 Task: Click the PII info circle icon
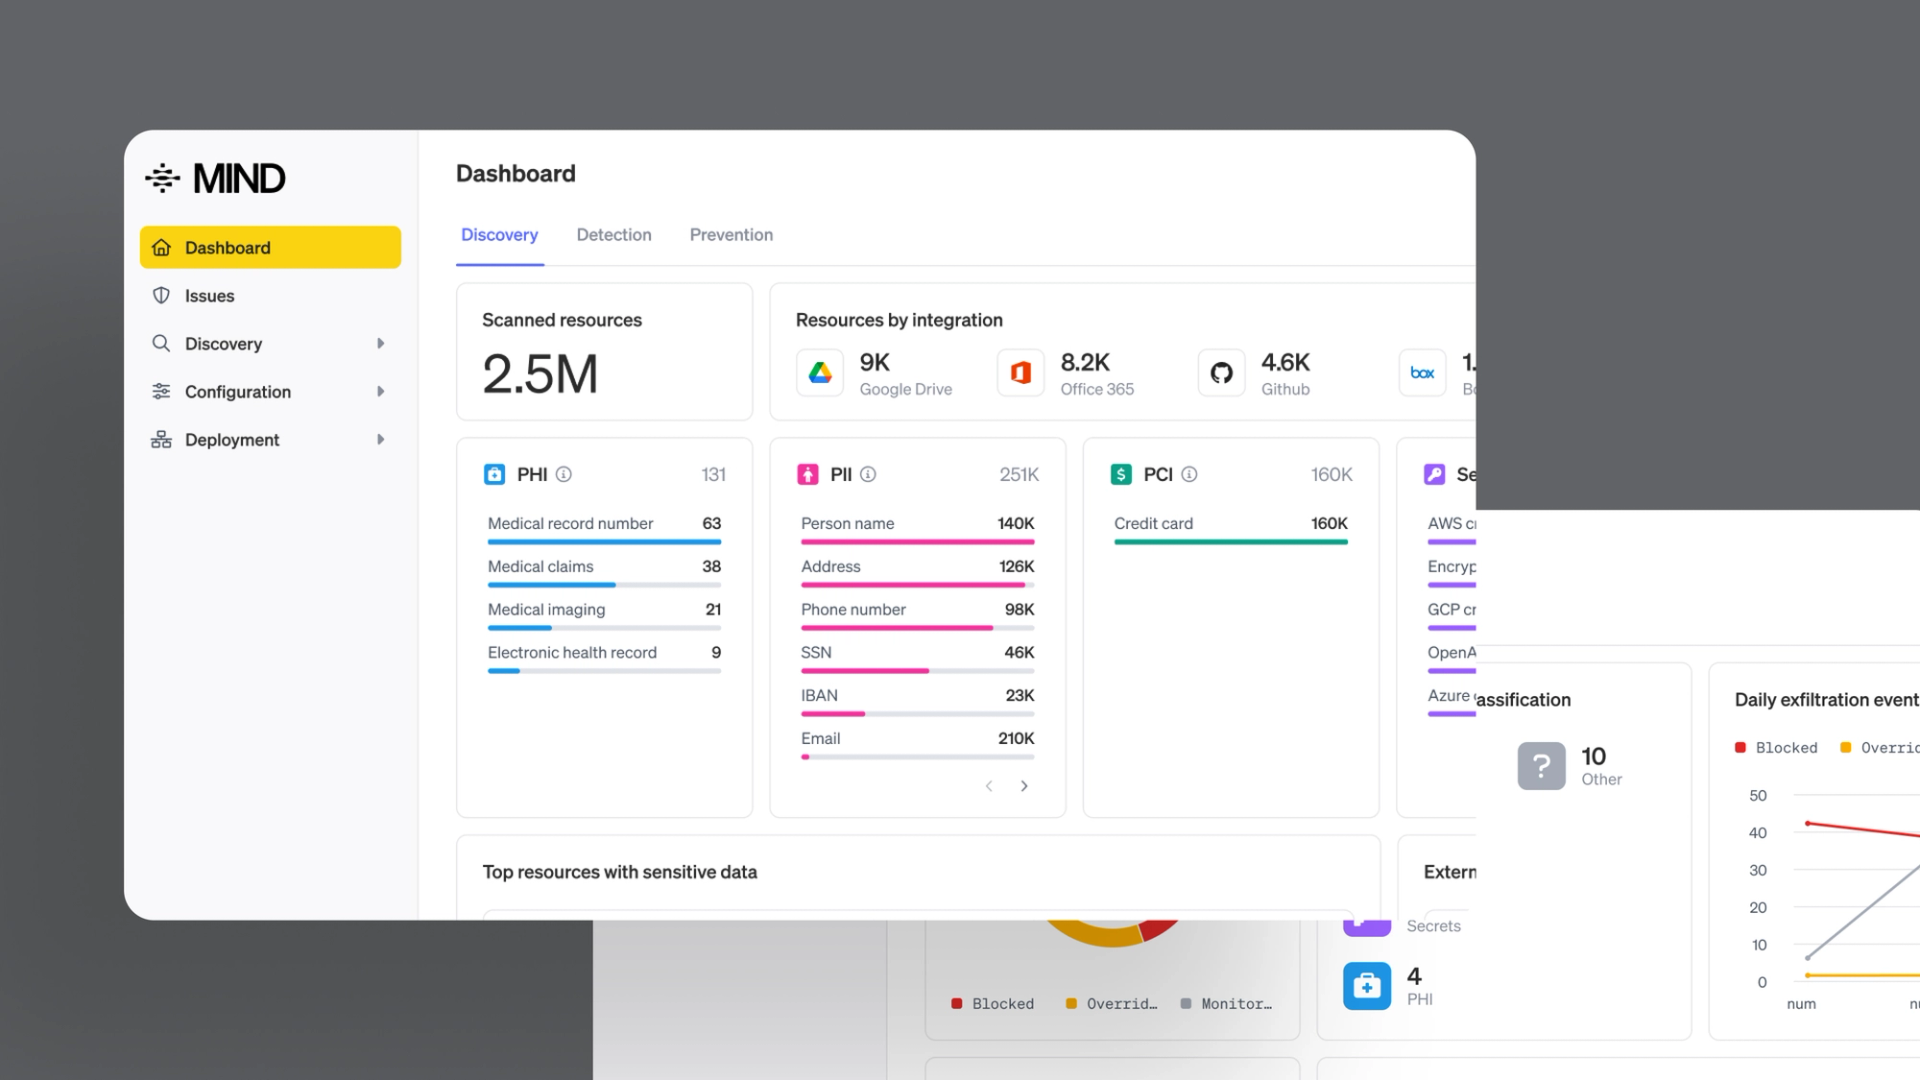[868, 474]
